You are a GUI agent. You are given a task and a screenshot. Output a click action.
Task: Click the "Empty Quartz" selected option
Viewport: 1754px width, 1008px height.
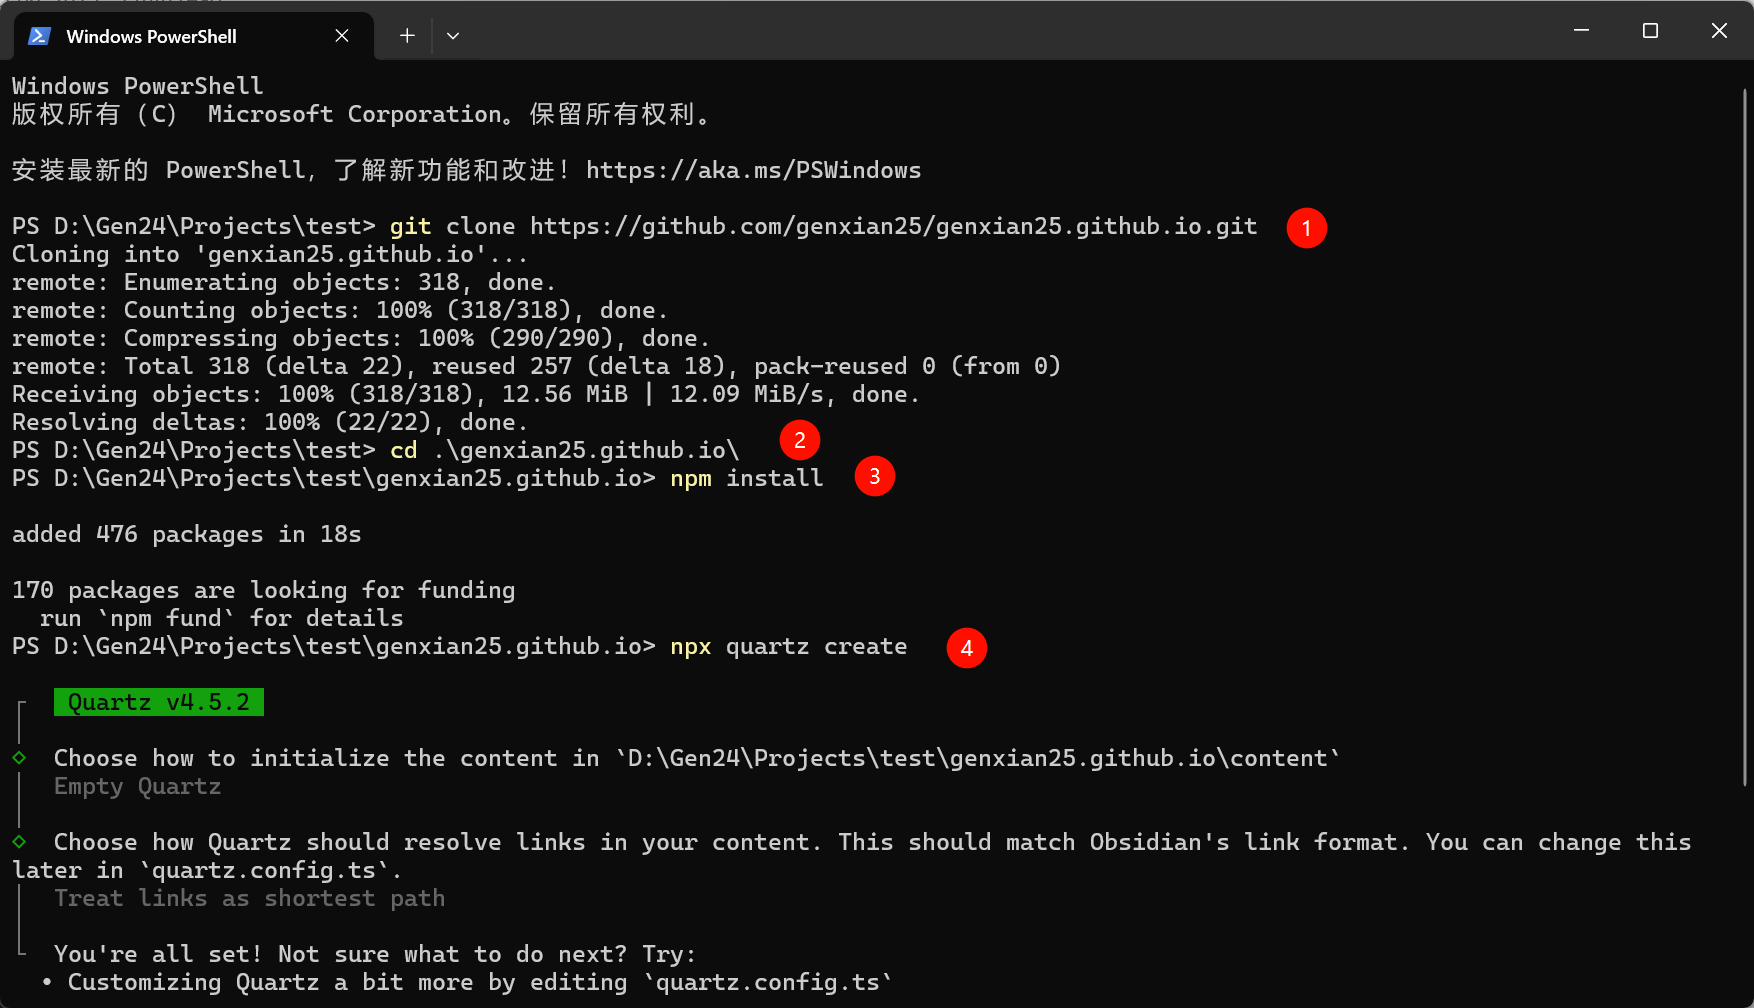[x=137, y=787]
